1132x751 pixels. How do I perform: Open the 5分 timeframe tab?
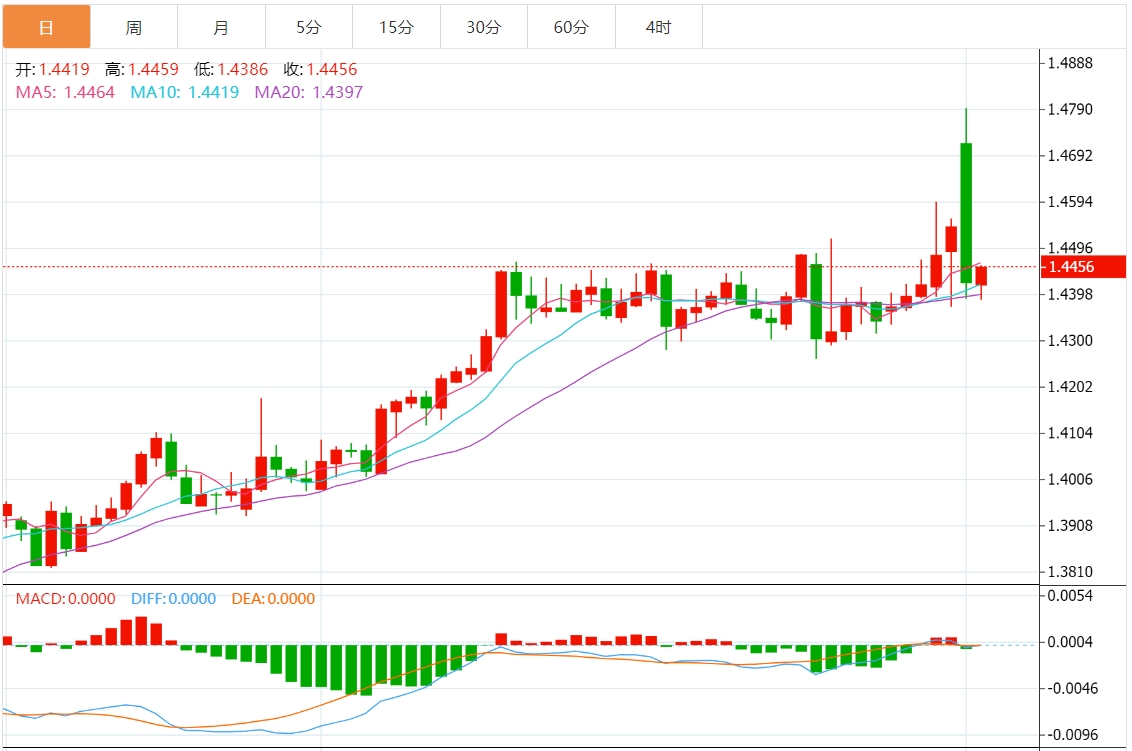pos(308,27)
